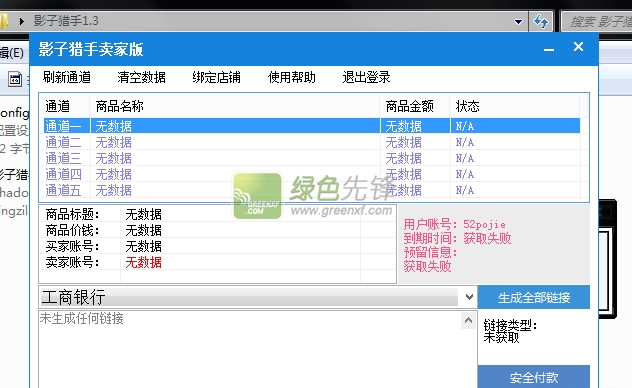
Task: Click the text area scroll up arrow
Action: [x=468, y=320]
